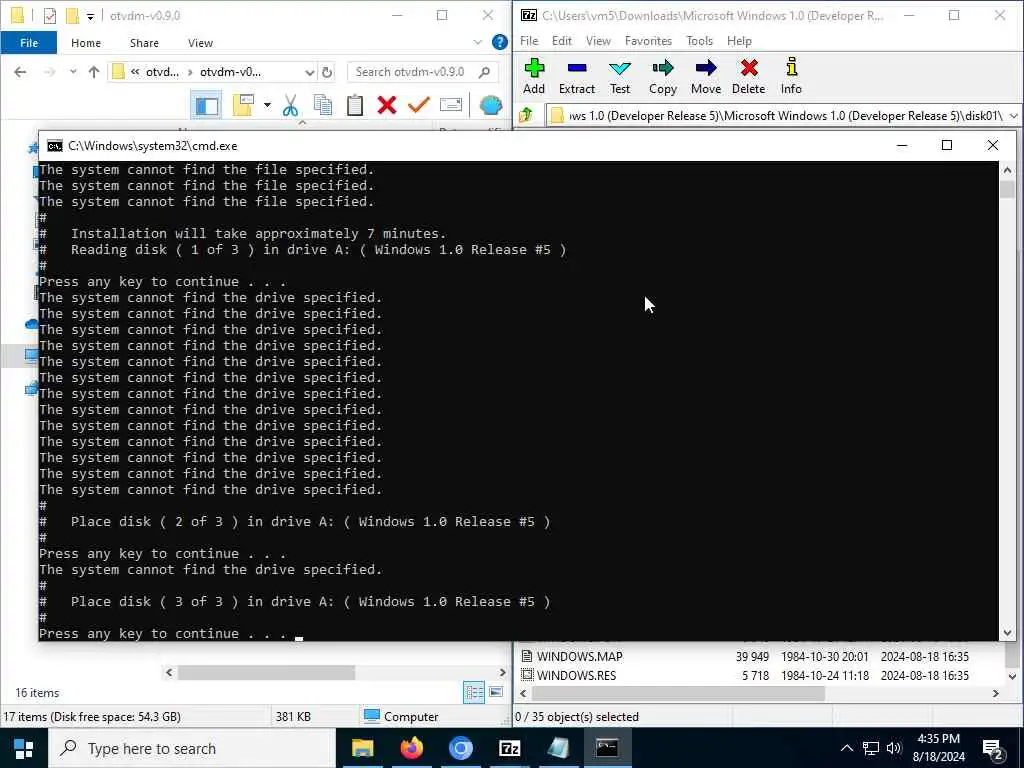Screen dimensions: 1024x768
Task: Toggle the navigation pane icon in Explorer toolbar
Action: (x=207, y=105)
